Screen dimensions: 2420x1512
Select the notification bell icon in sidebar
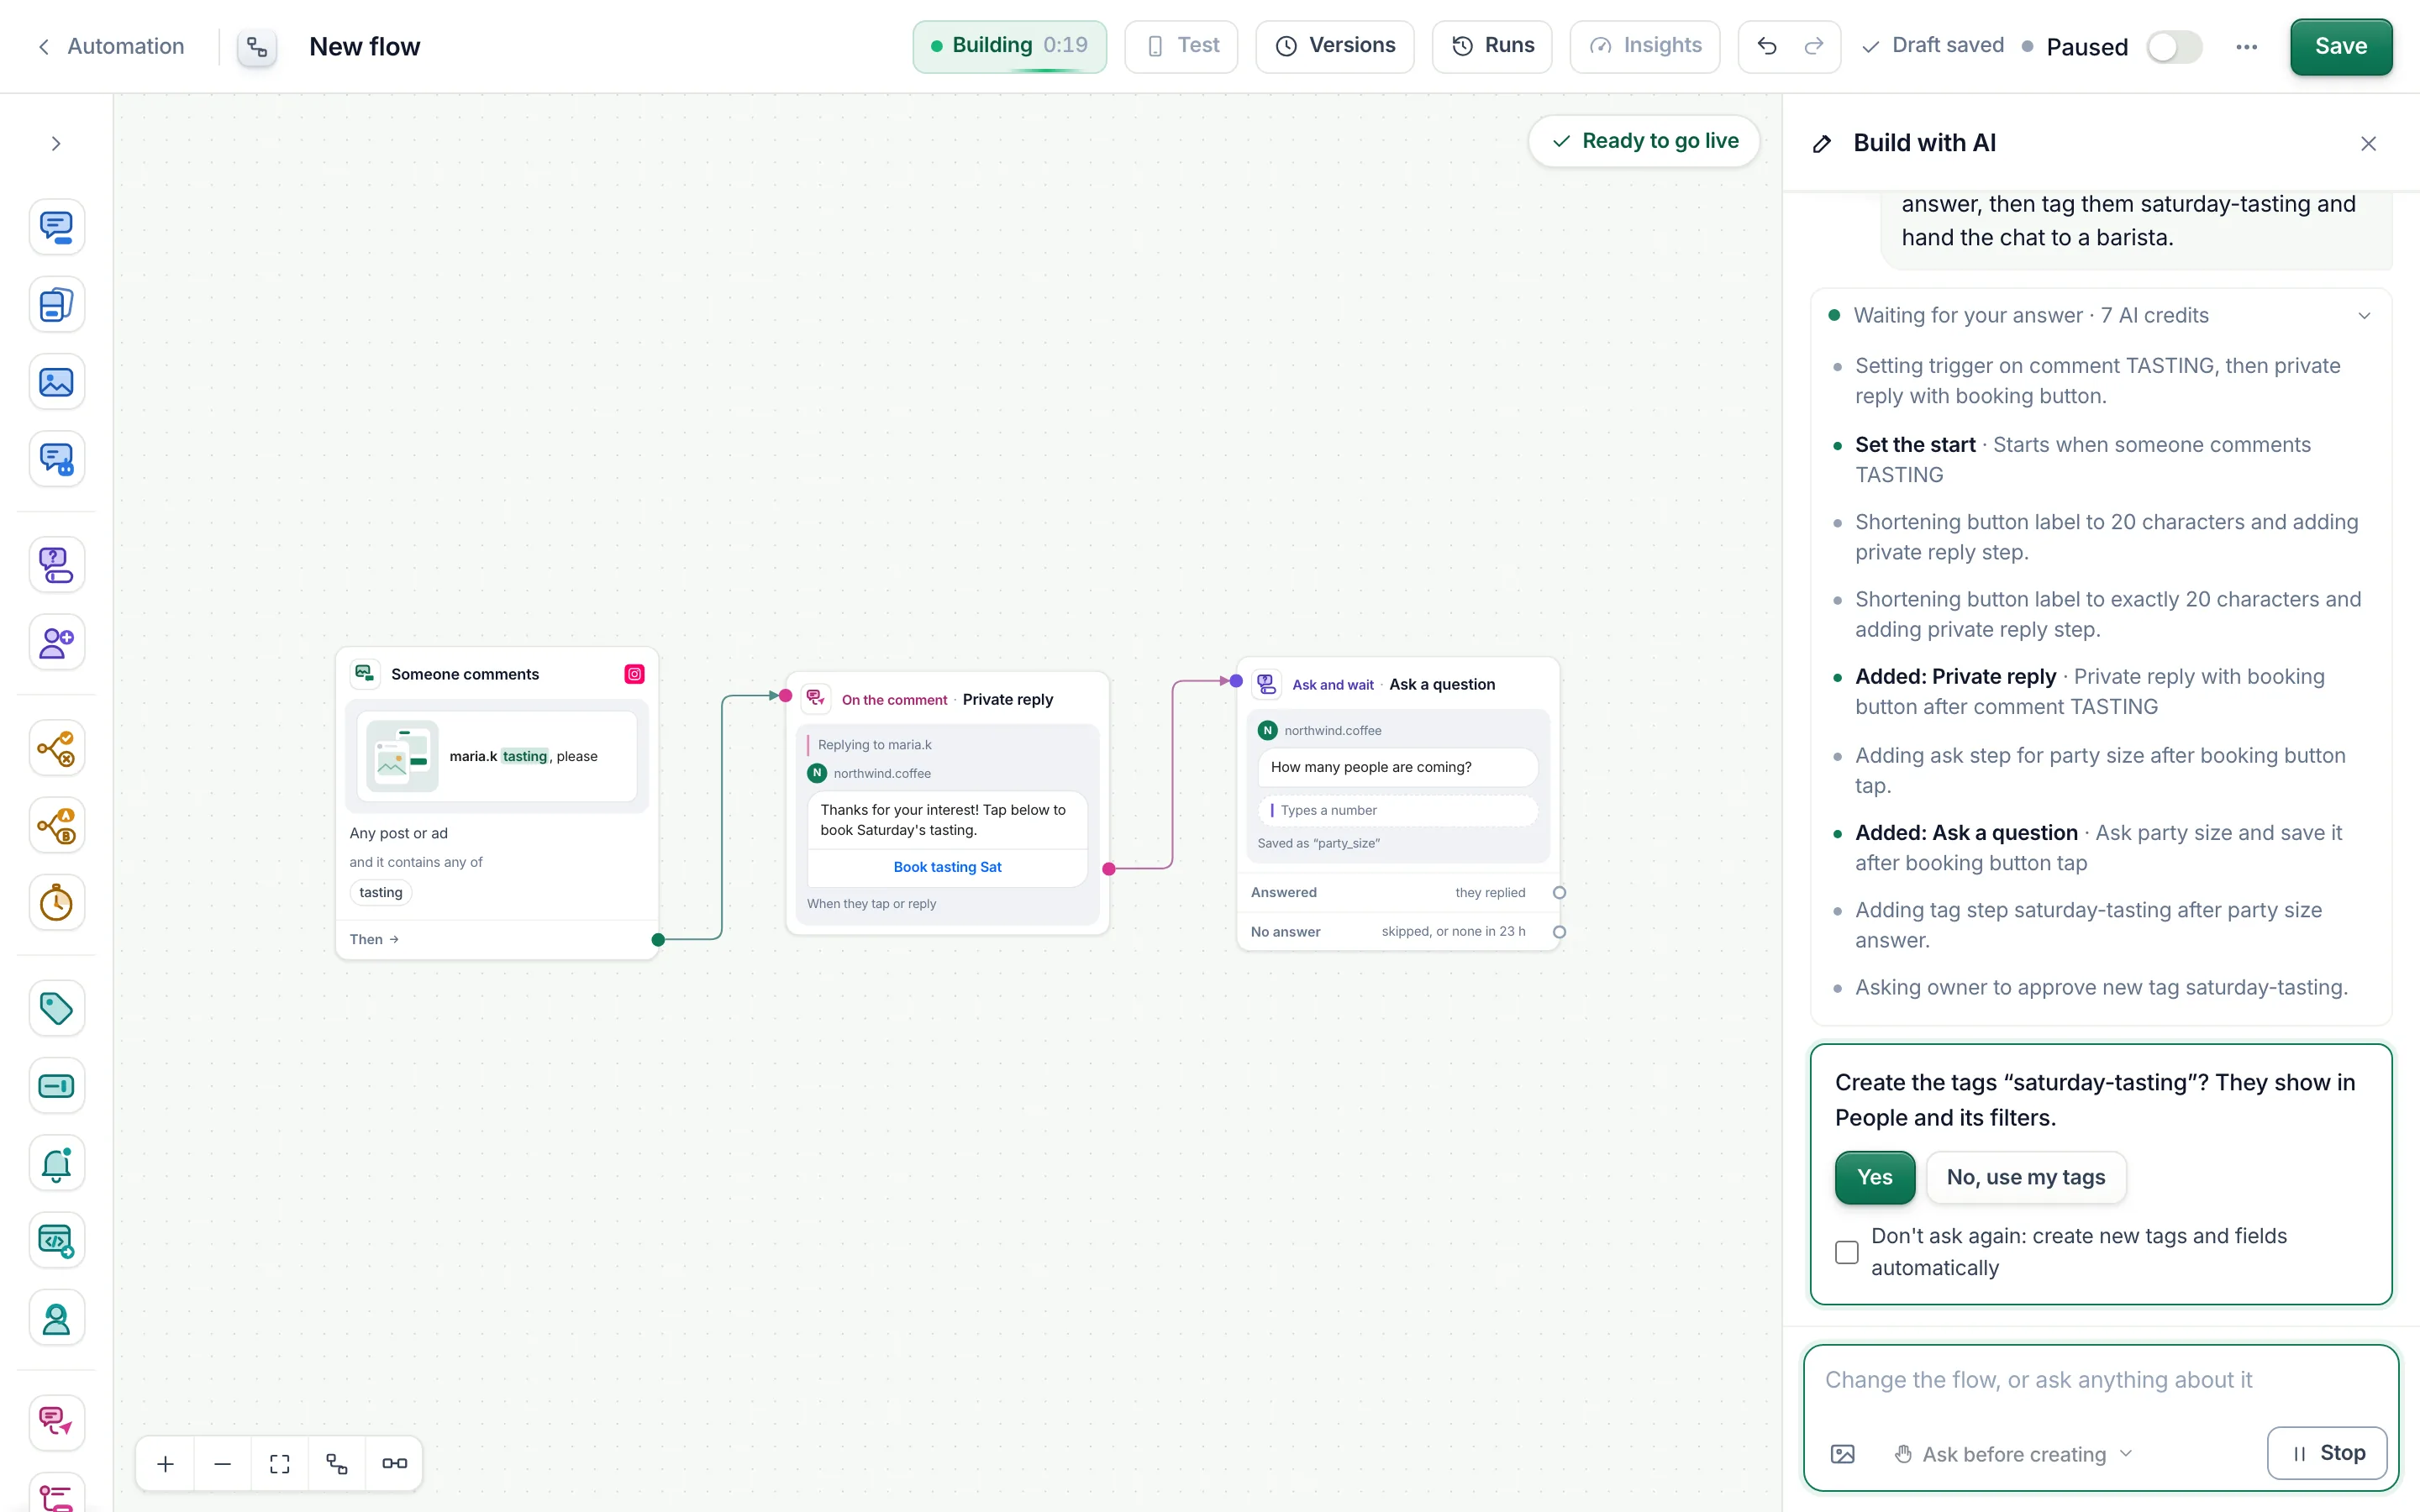pos(56,1164)
